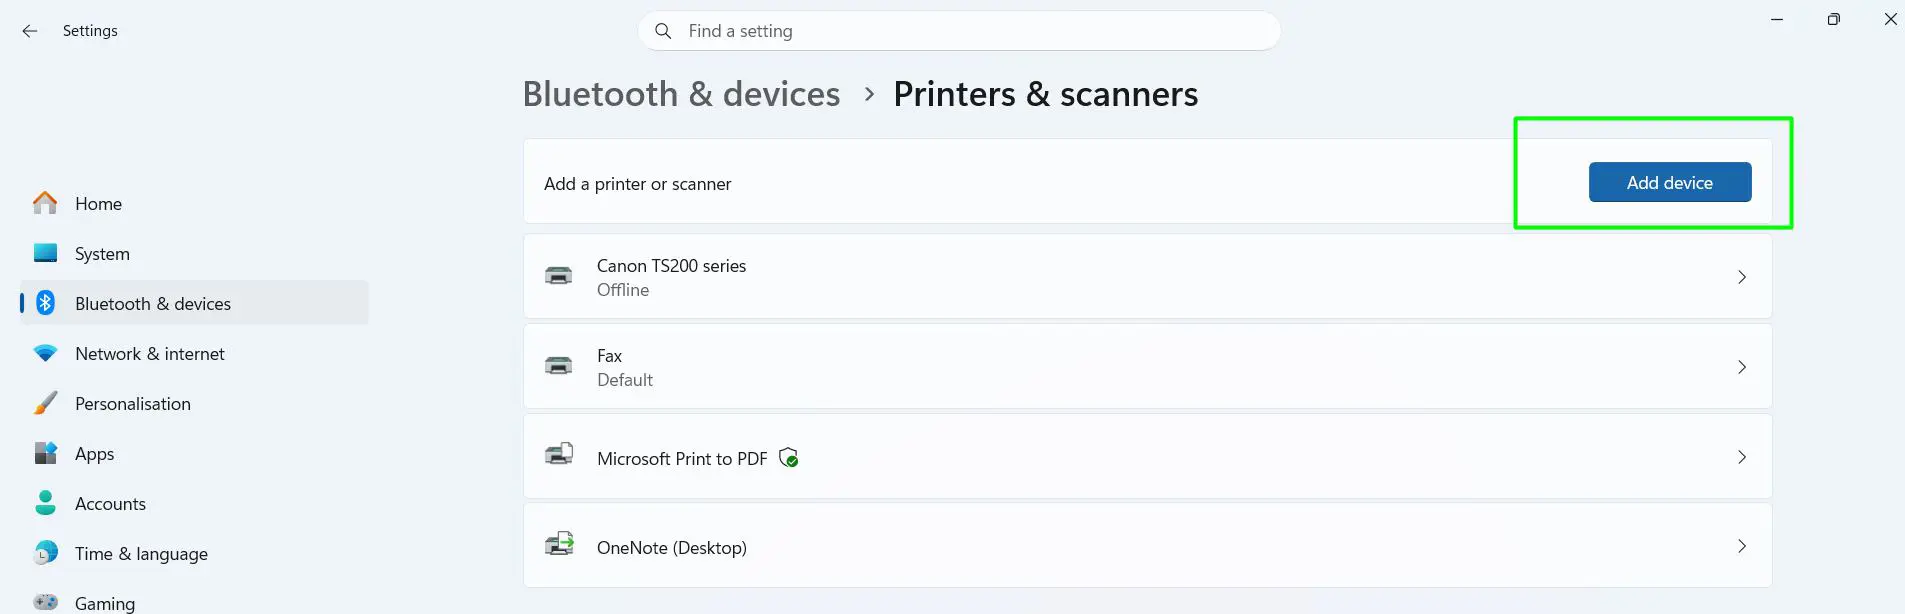Open Gaming settings category
Image resolution: width=1905 pixels, height=614 pixels.
click(x=194, y=601)
